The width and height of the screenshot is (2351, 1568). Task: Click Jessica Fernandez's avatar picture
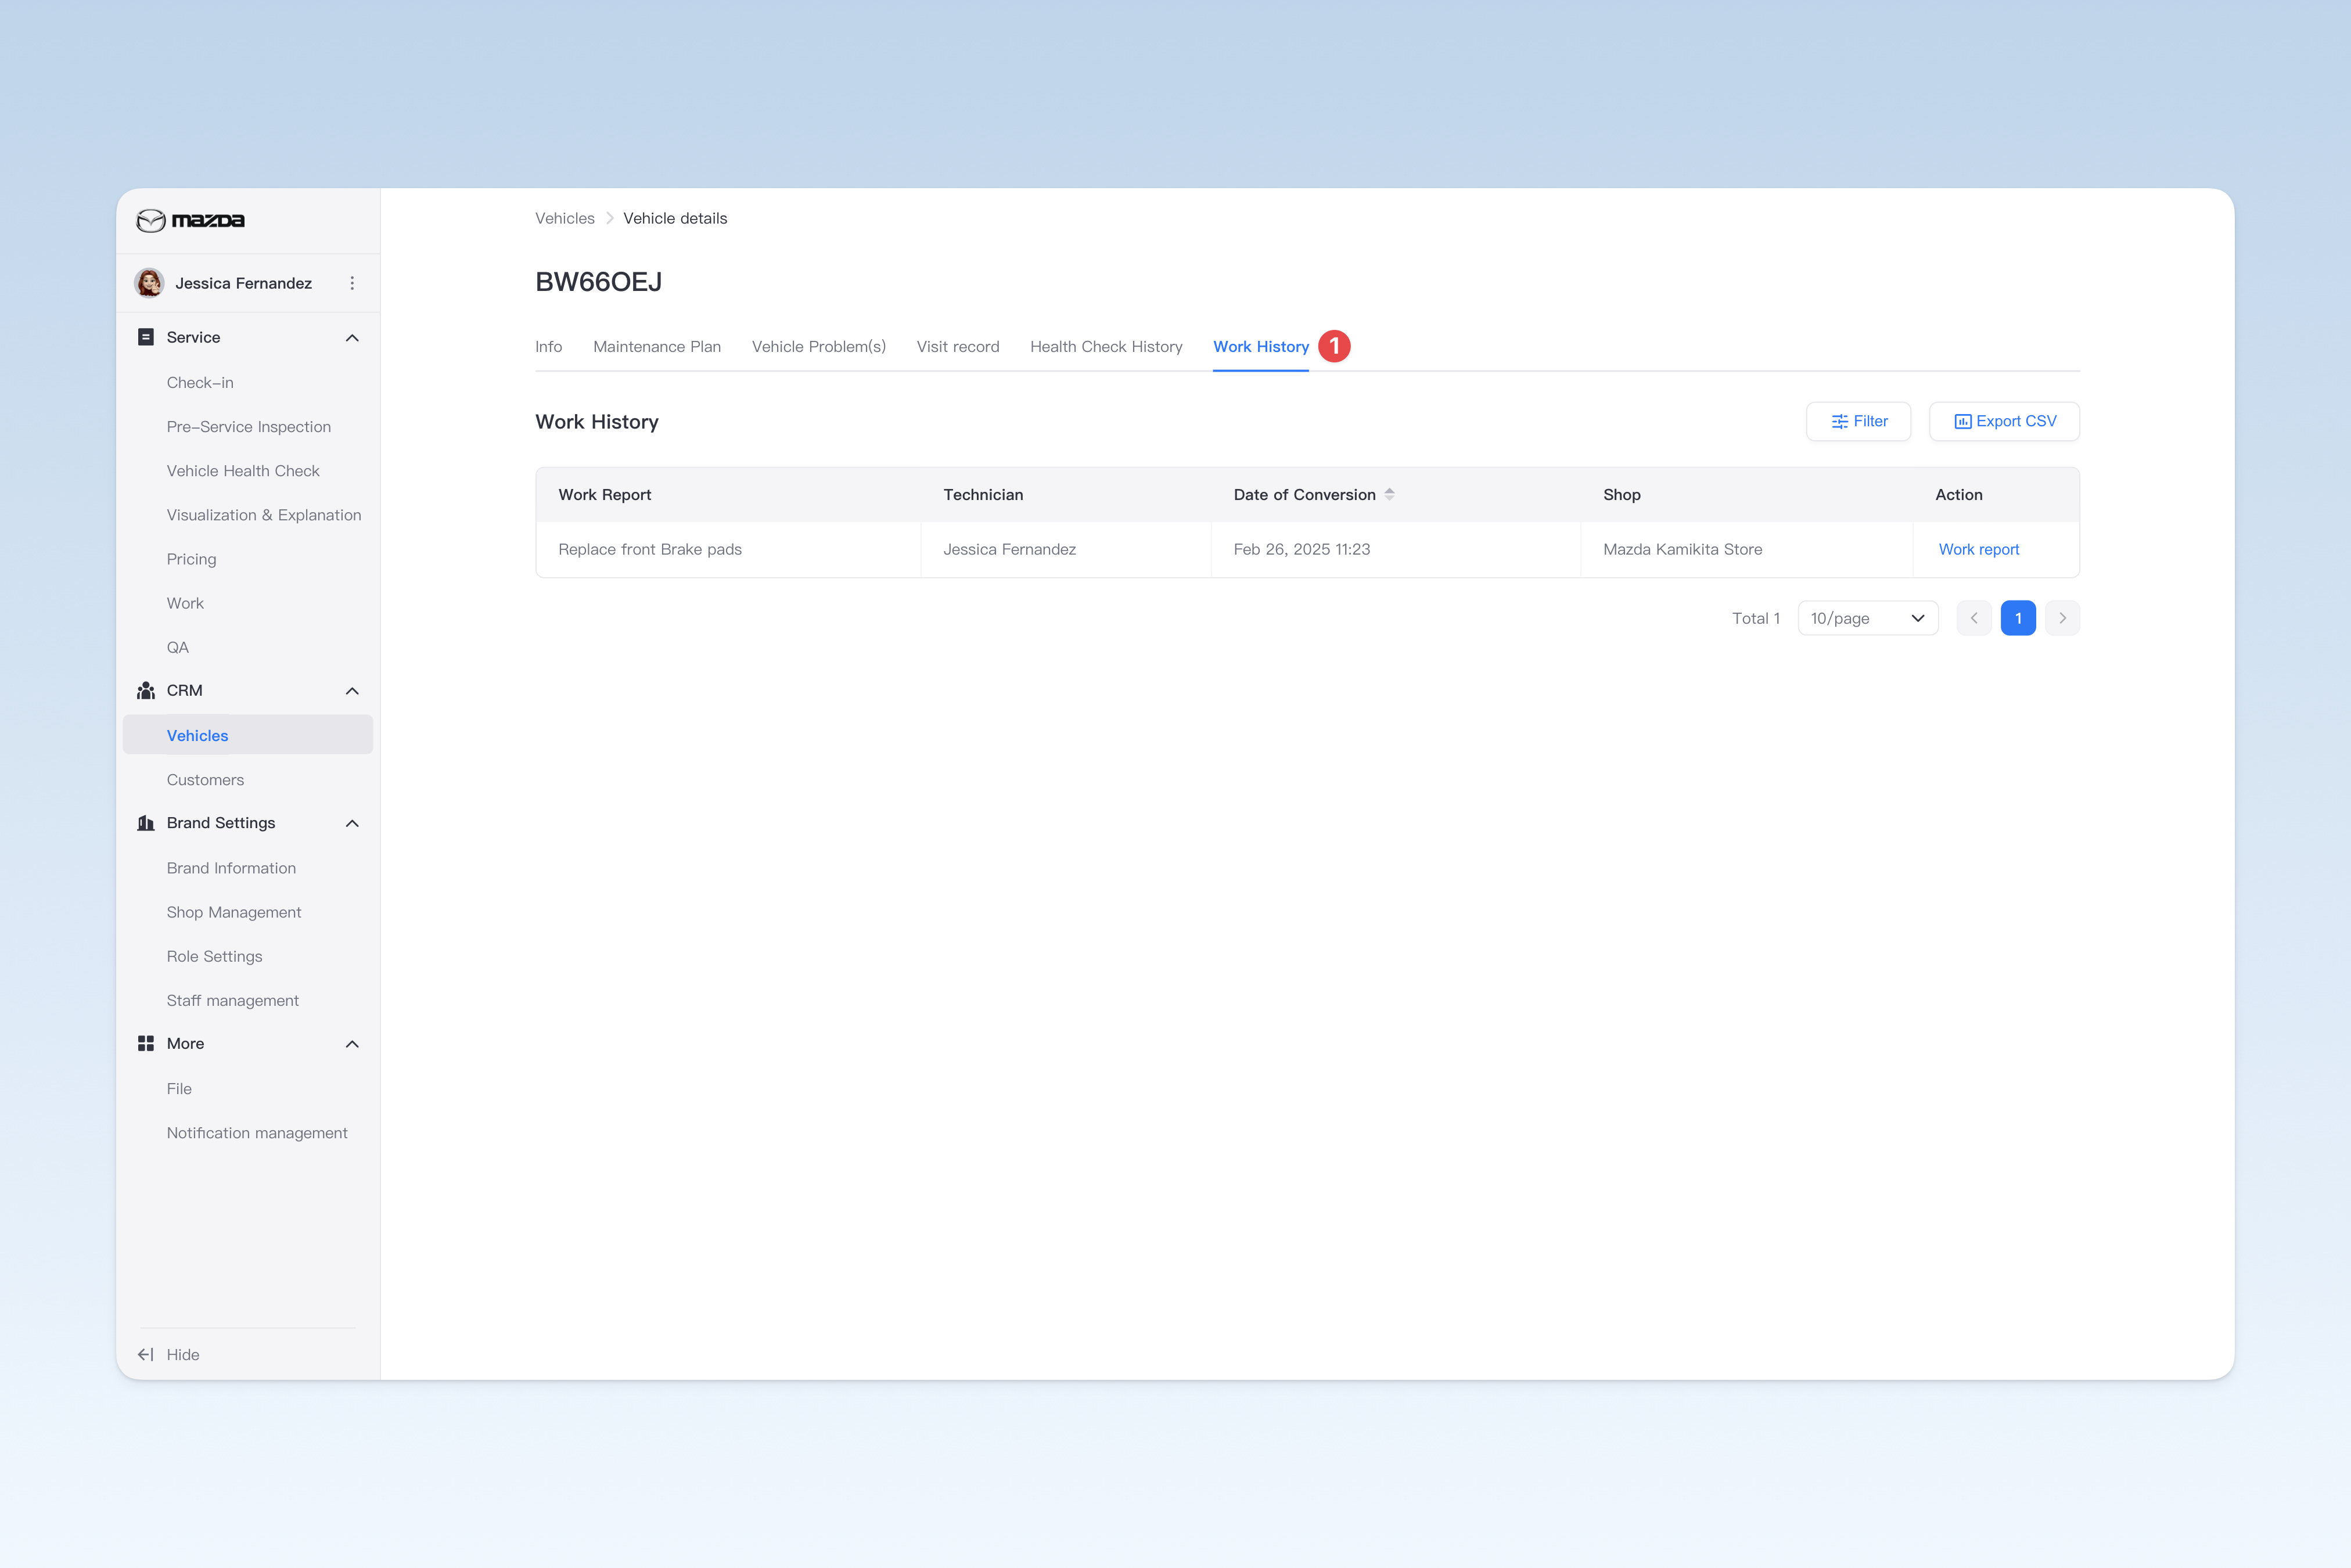(x=149, y=283)
